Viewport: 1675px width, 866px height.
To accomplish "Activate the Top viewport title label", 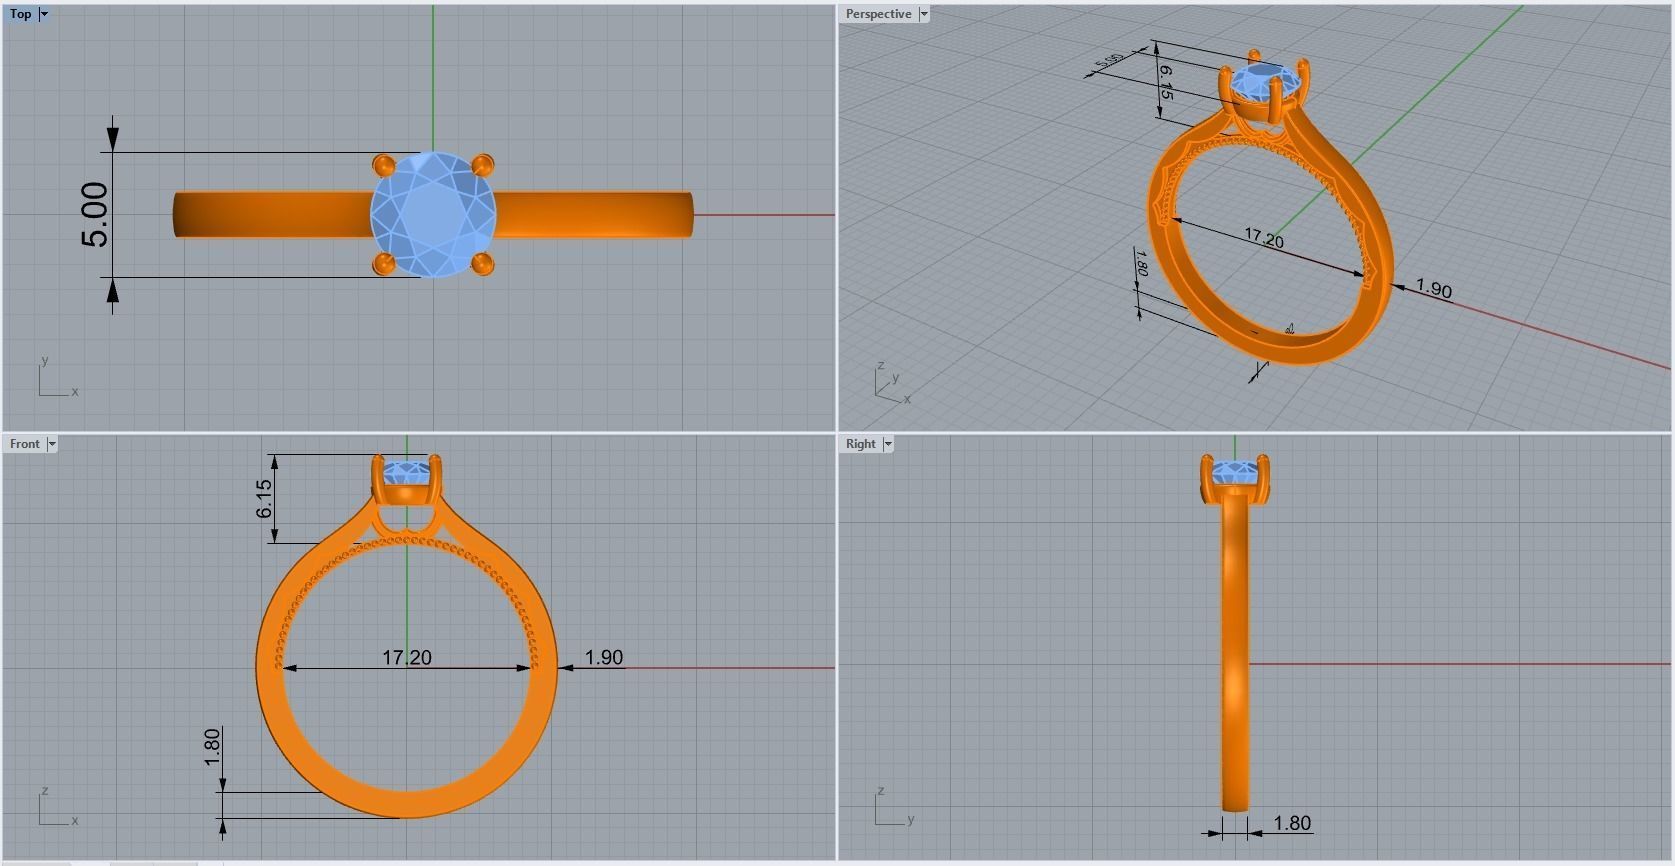I will 21,14.
